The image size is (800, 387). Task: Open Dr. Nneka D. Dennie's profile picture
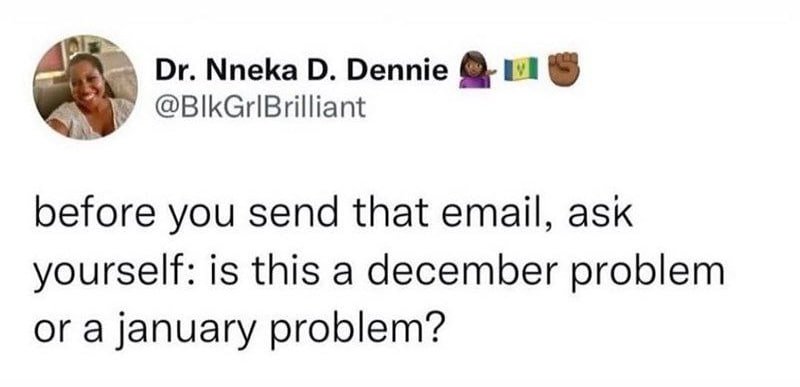86,87
